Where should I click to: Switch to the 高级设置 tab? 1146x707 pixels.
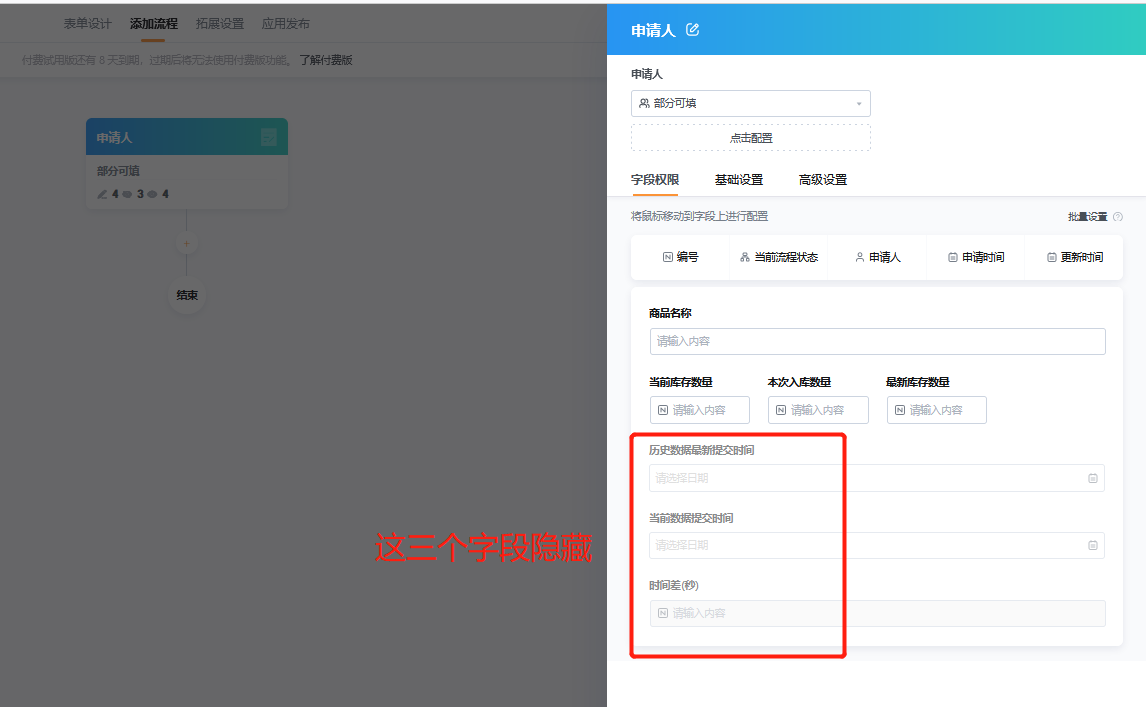tap(822, 180)
